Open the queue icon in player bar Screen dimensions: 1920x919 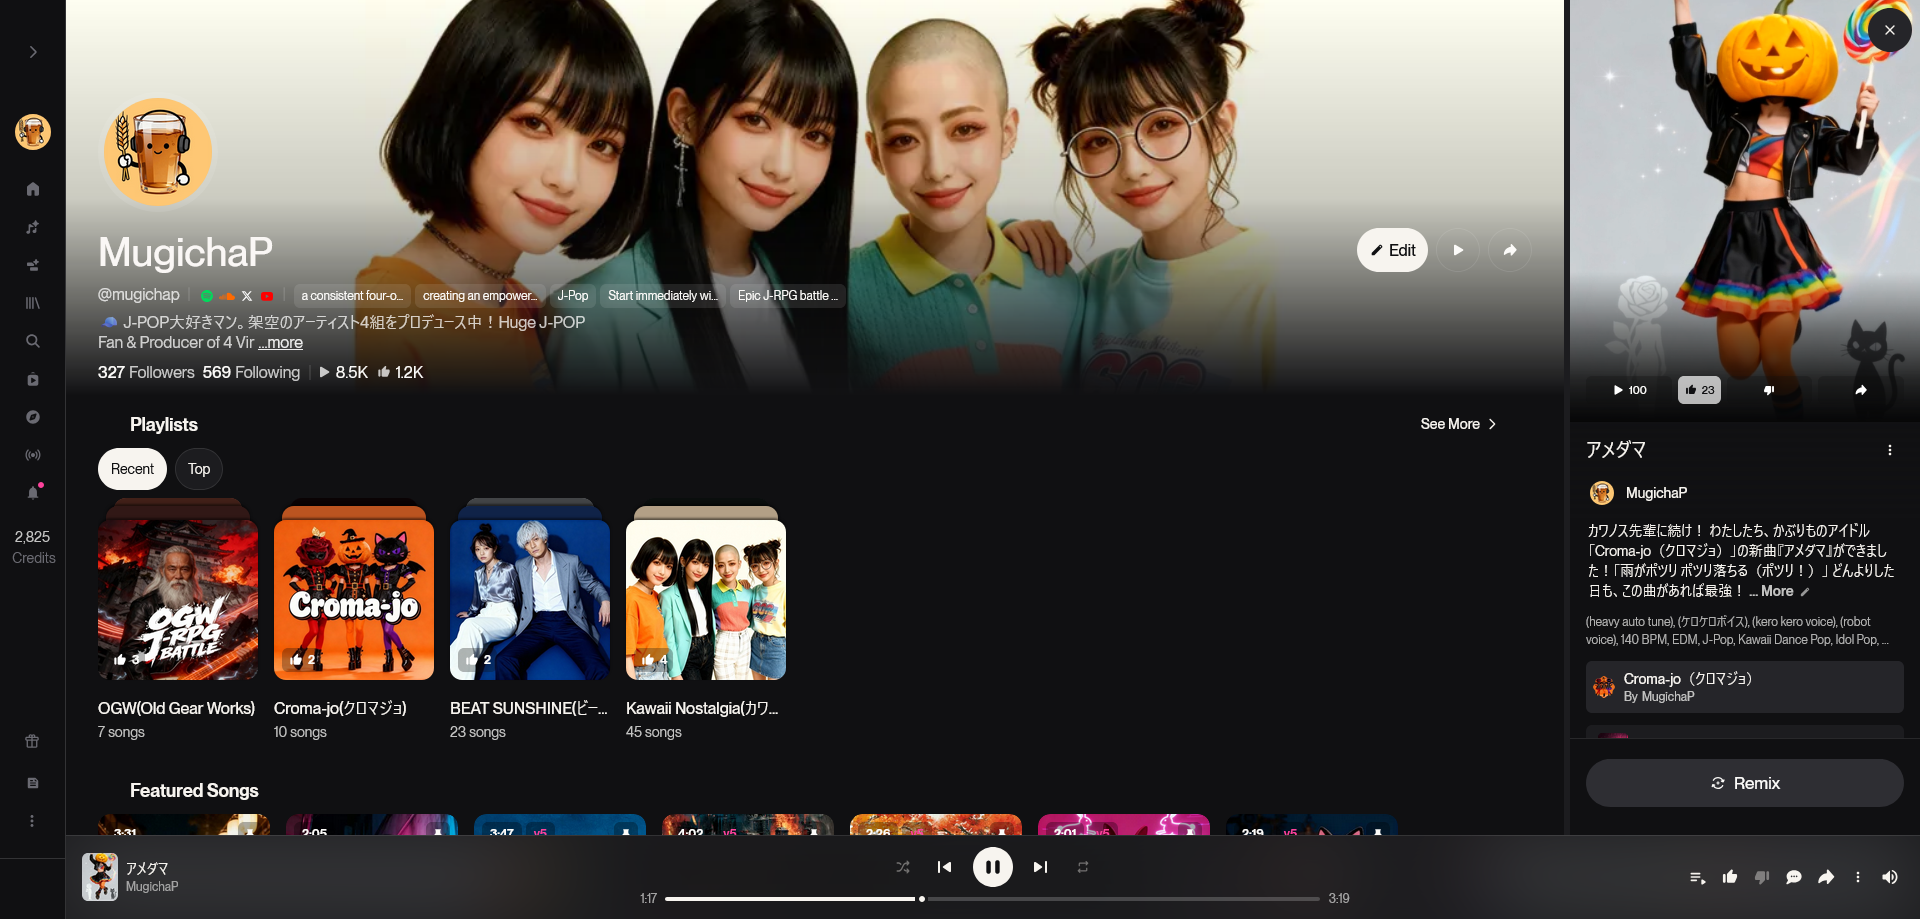pyautogui.click(x=1698, y=877)
